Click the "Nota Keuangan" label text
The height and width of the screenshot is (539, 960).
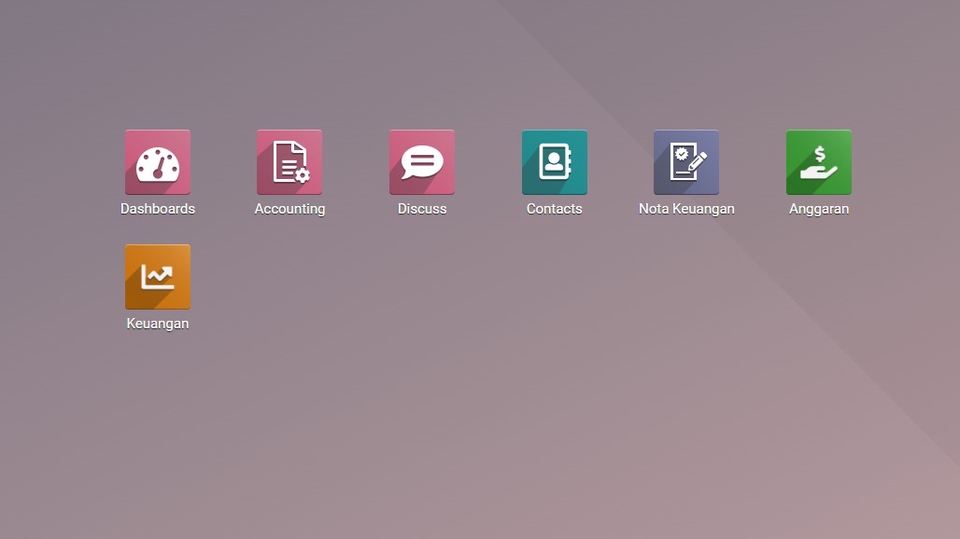686,209
